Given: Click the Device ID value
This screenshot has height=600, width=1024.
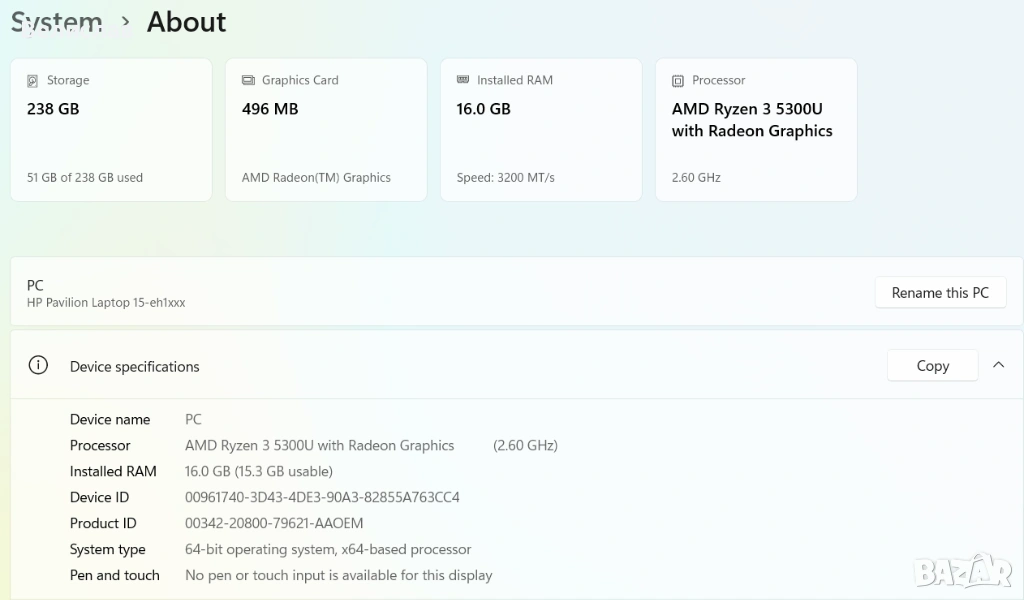Looking at the screenshot, I should click(322, 497).
